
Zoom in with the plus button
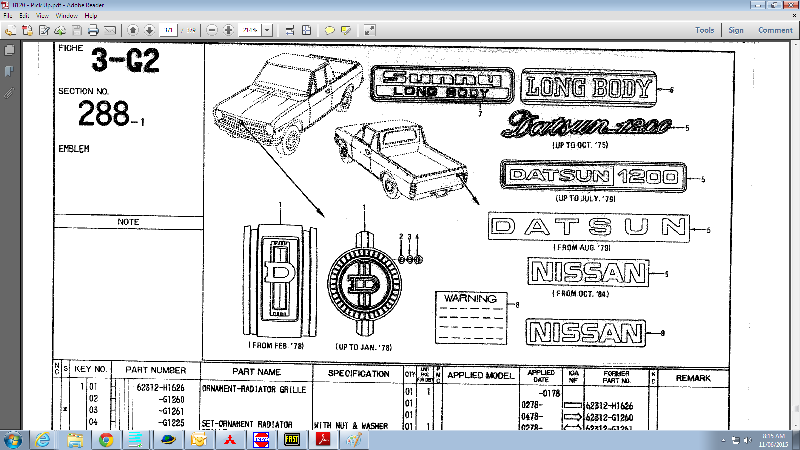click(x=228, y=31)
